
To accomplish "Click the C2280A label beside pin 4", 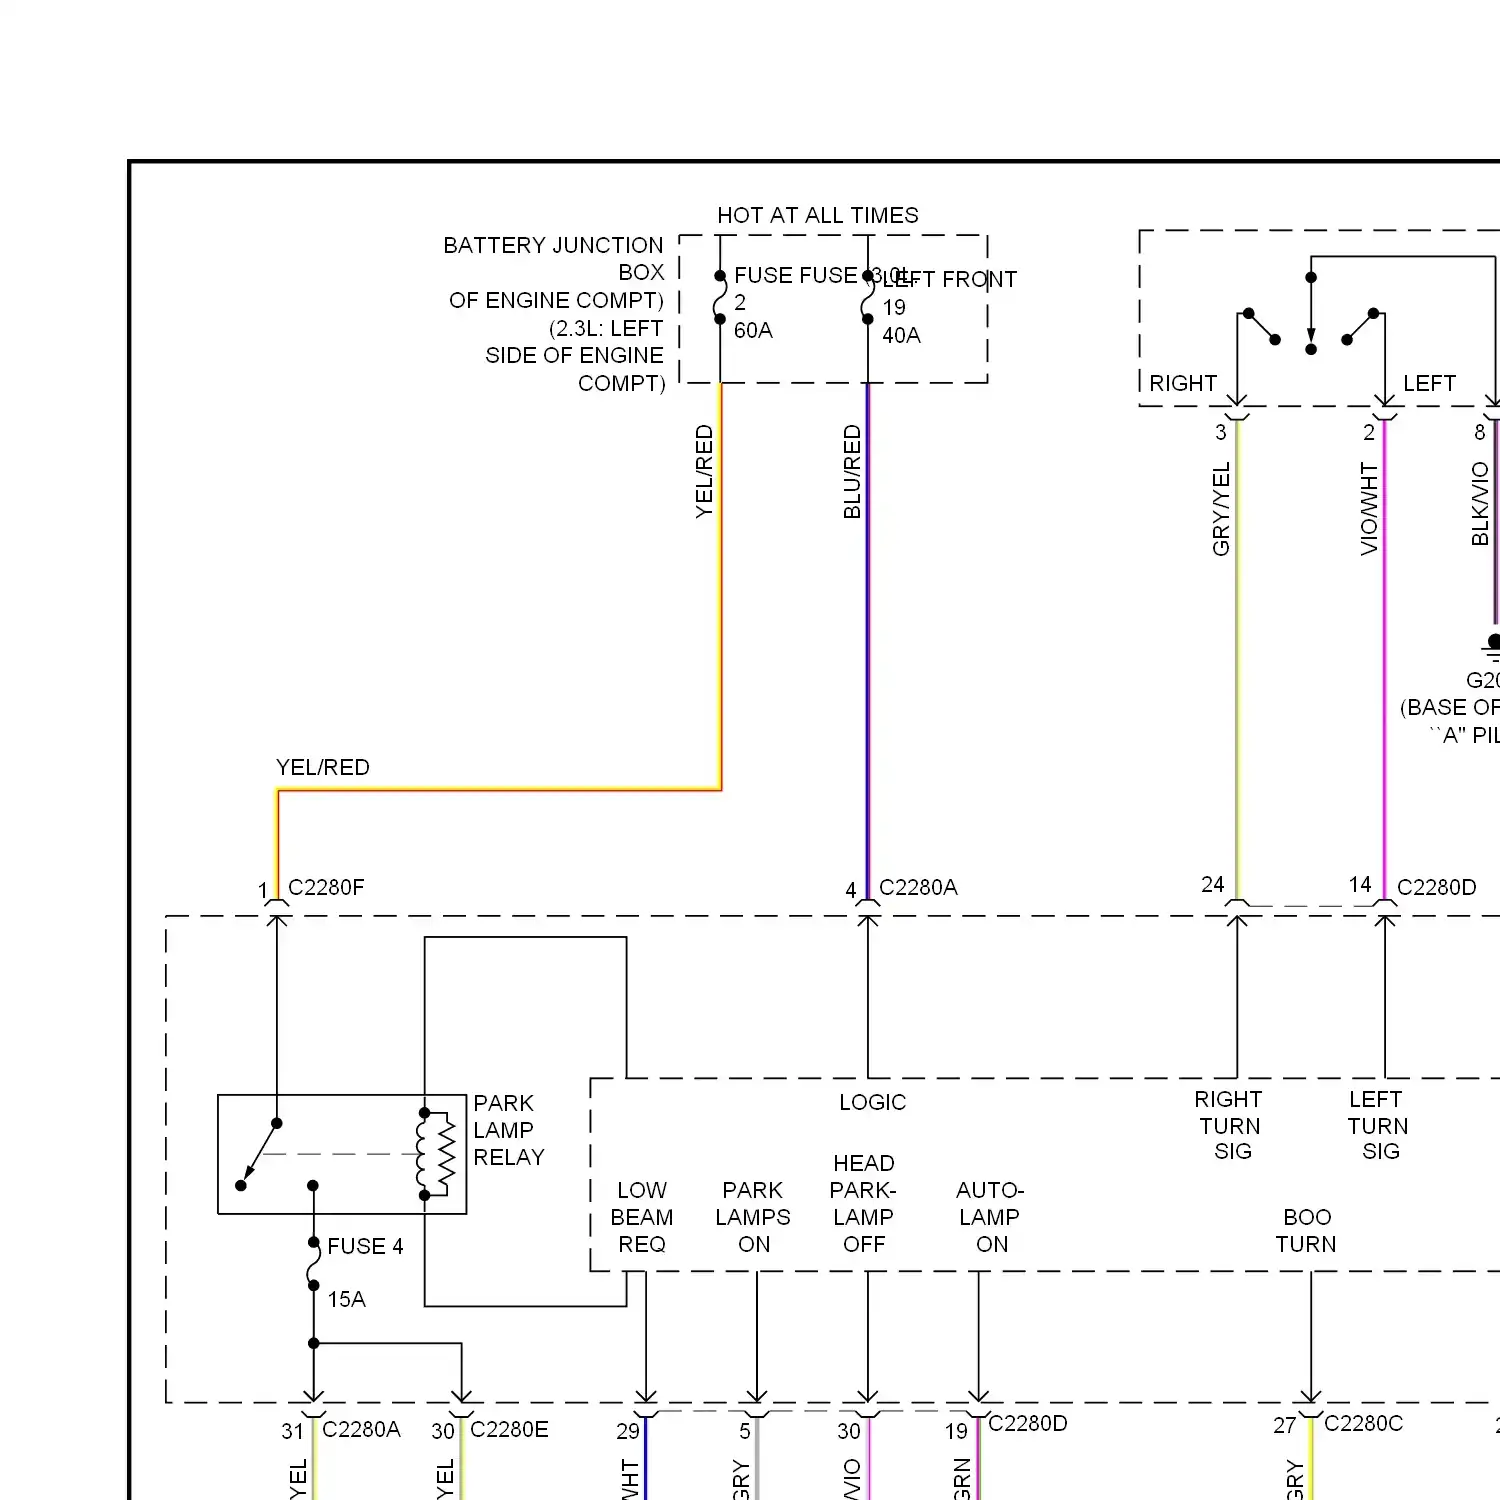I will click(918, 887).
